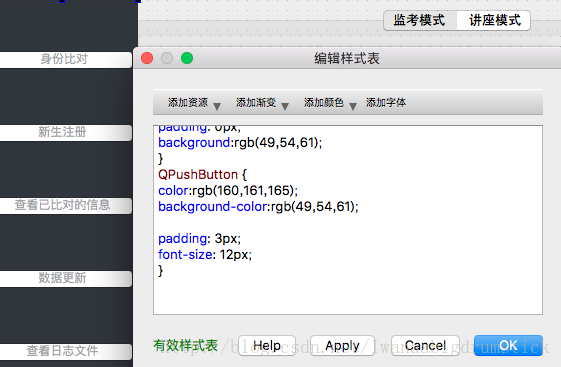Click the Help button
561x367 pixels.
click(x=267, y=346)
